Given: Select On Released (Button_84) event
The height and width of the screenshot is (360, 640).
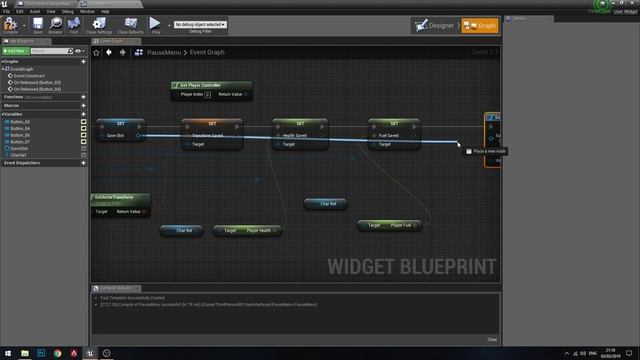Looking at the screenshot, I should point(37,89).
